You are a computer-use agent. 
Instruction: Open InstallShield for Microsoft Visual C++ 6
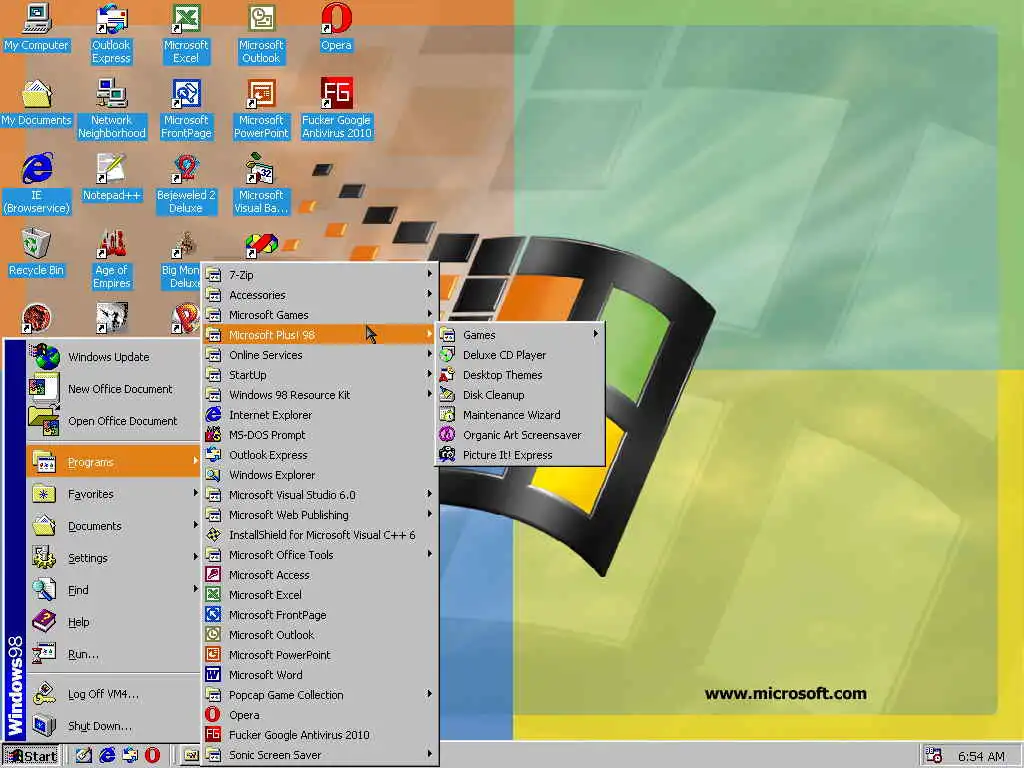(x=320, y=535)
